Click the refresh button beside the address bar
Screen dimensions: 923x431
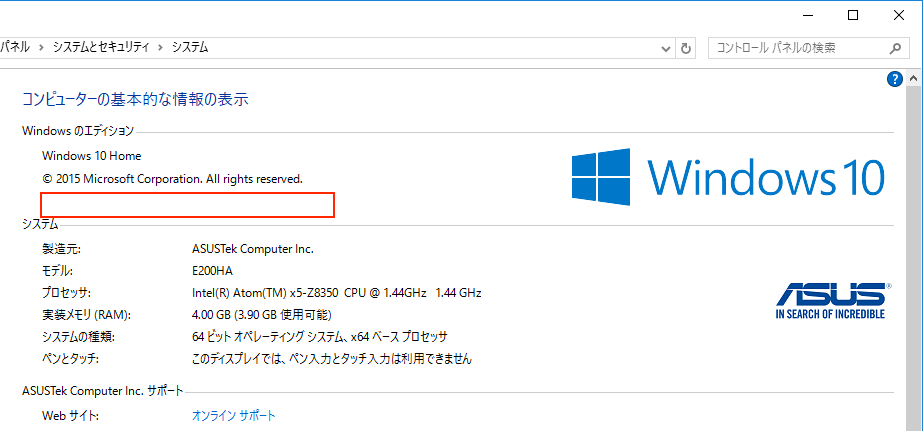pos(686,48)
